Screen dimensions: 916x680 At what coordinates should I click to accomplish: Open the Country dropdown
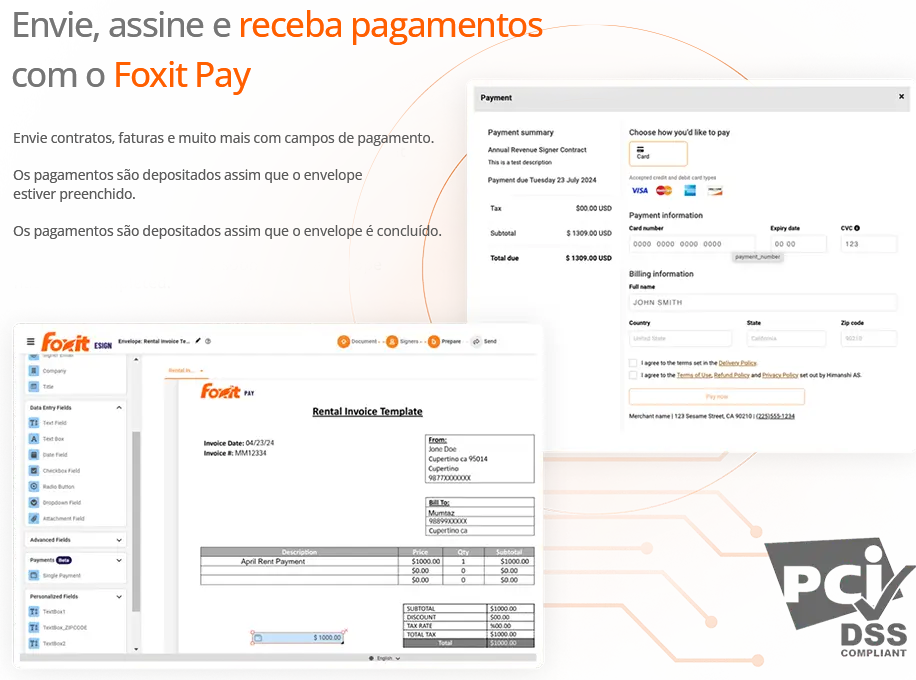[x=681, y=338]
